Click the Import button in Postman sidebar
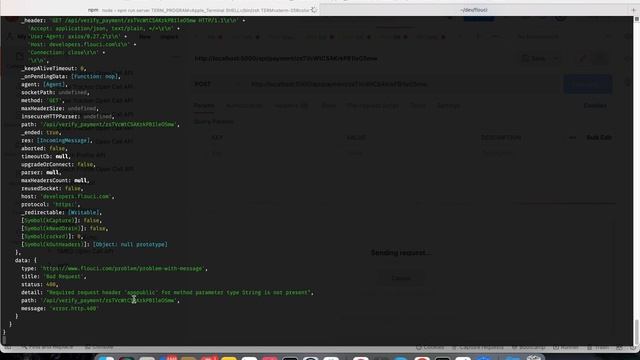 coord(169,37)
